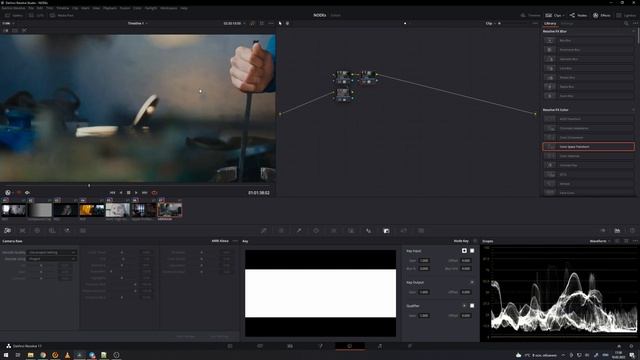The width and height of the screenshot is (640, 360).
Task: Open the Curves palette
Action: [264, 231]
